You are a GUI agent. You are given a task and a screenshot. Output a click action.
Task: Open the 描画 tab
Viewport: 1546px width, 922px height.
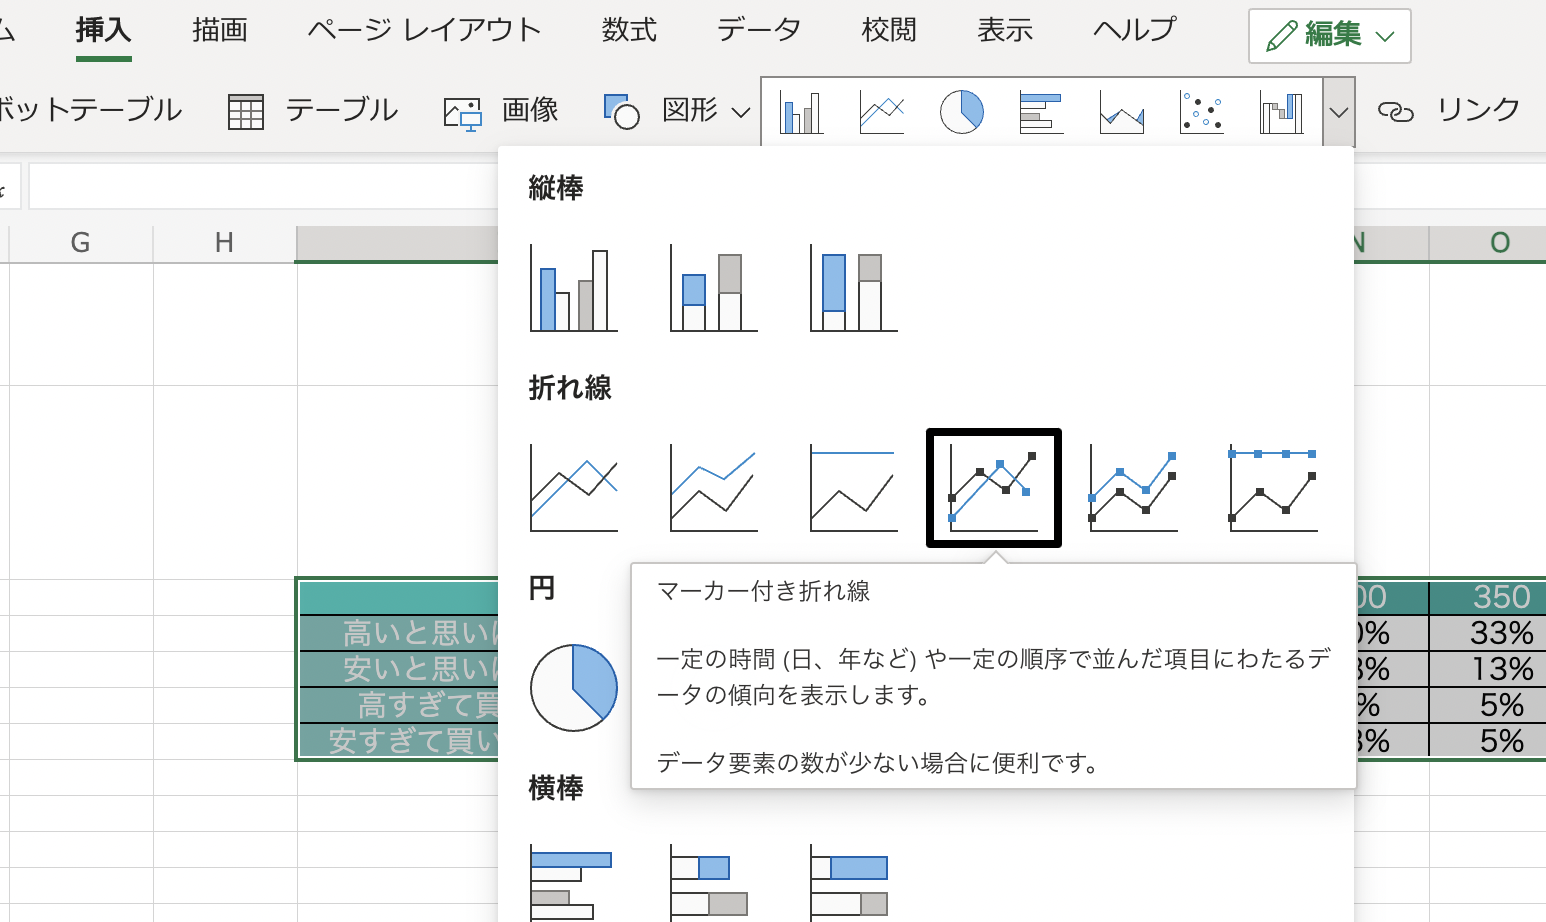click(x=220, y=30)
